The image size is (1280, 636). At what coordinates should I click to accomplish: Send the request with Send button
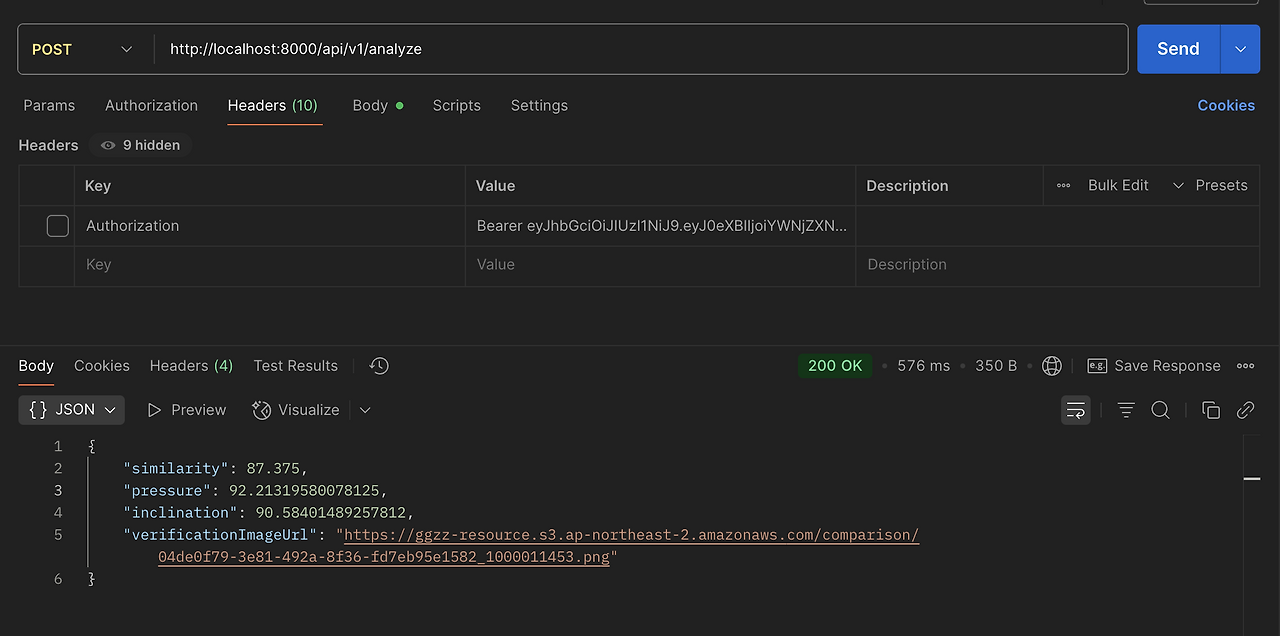pyautogui.click(x=1178, y=49)
